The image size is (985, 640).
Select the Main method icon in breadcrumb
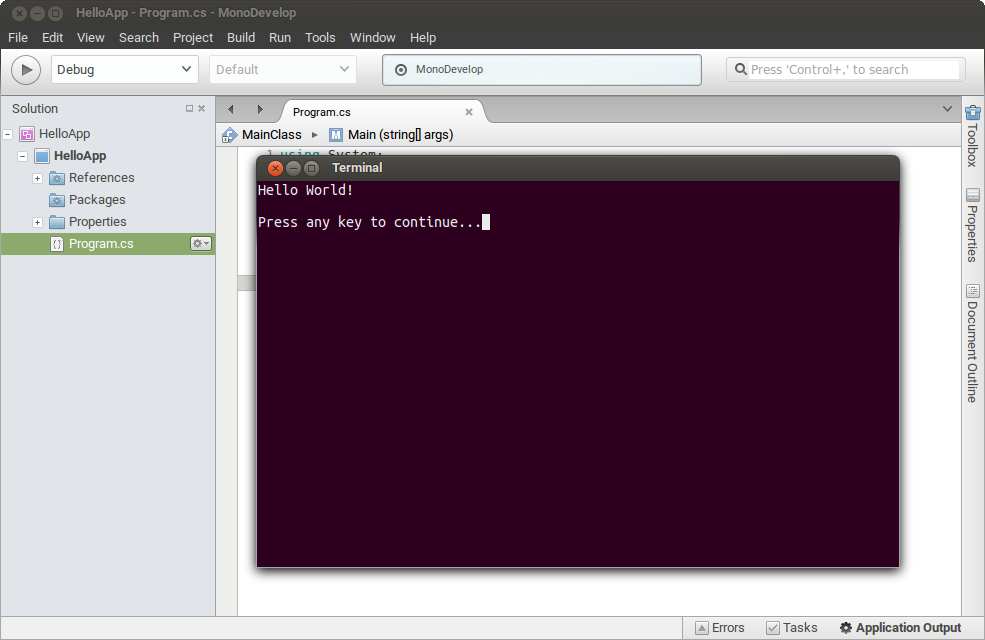pyautogui.click(x=335, y=134)
